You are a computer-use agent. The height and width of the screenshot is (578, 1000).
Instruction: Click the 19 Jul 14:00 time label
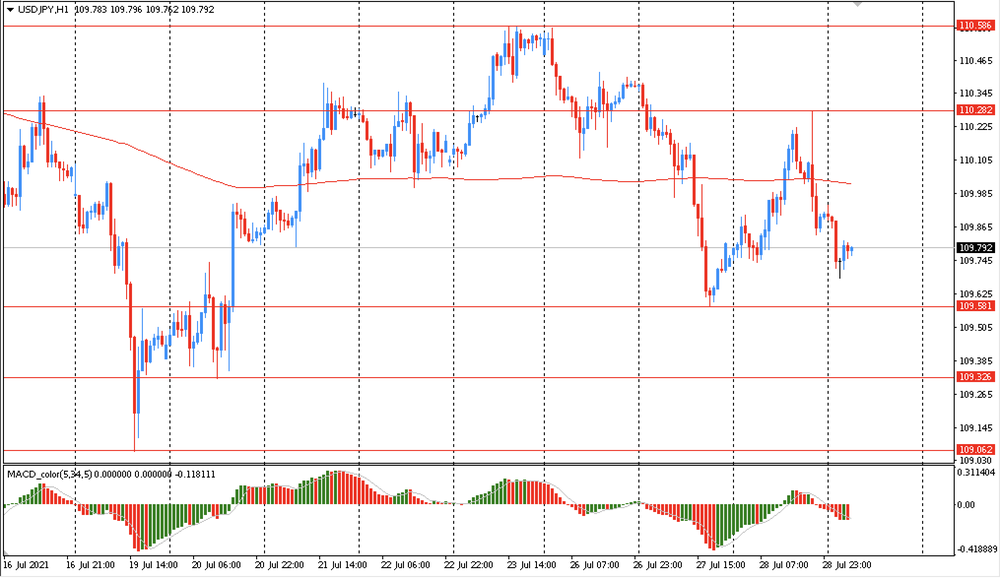pyautogui.click(x=153, y=565)
